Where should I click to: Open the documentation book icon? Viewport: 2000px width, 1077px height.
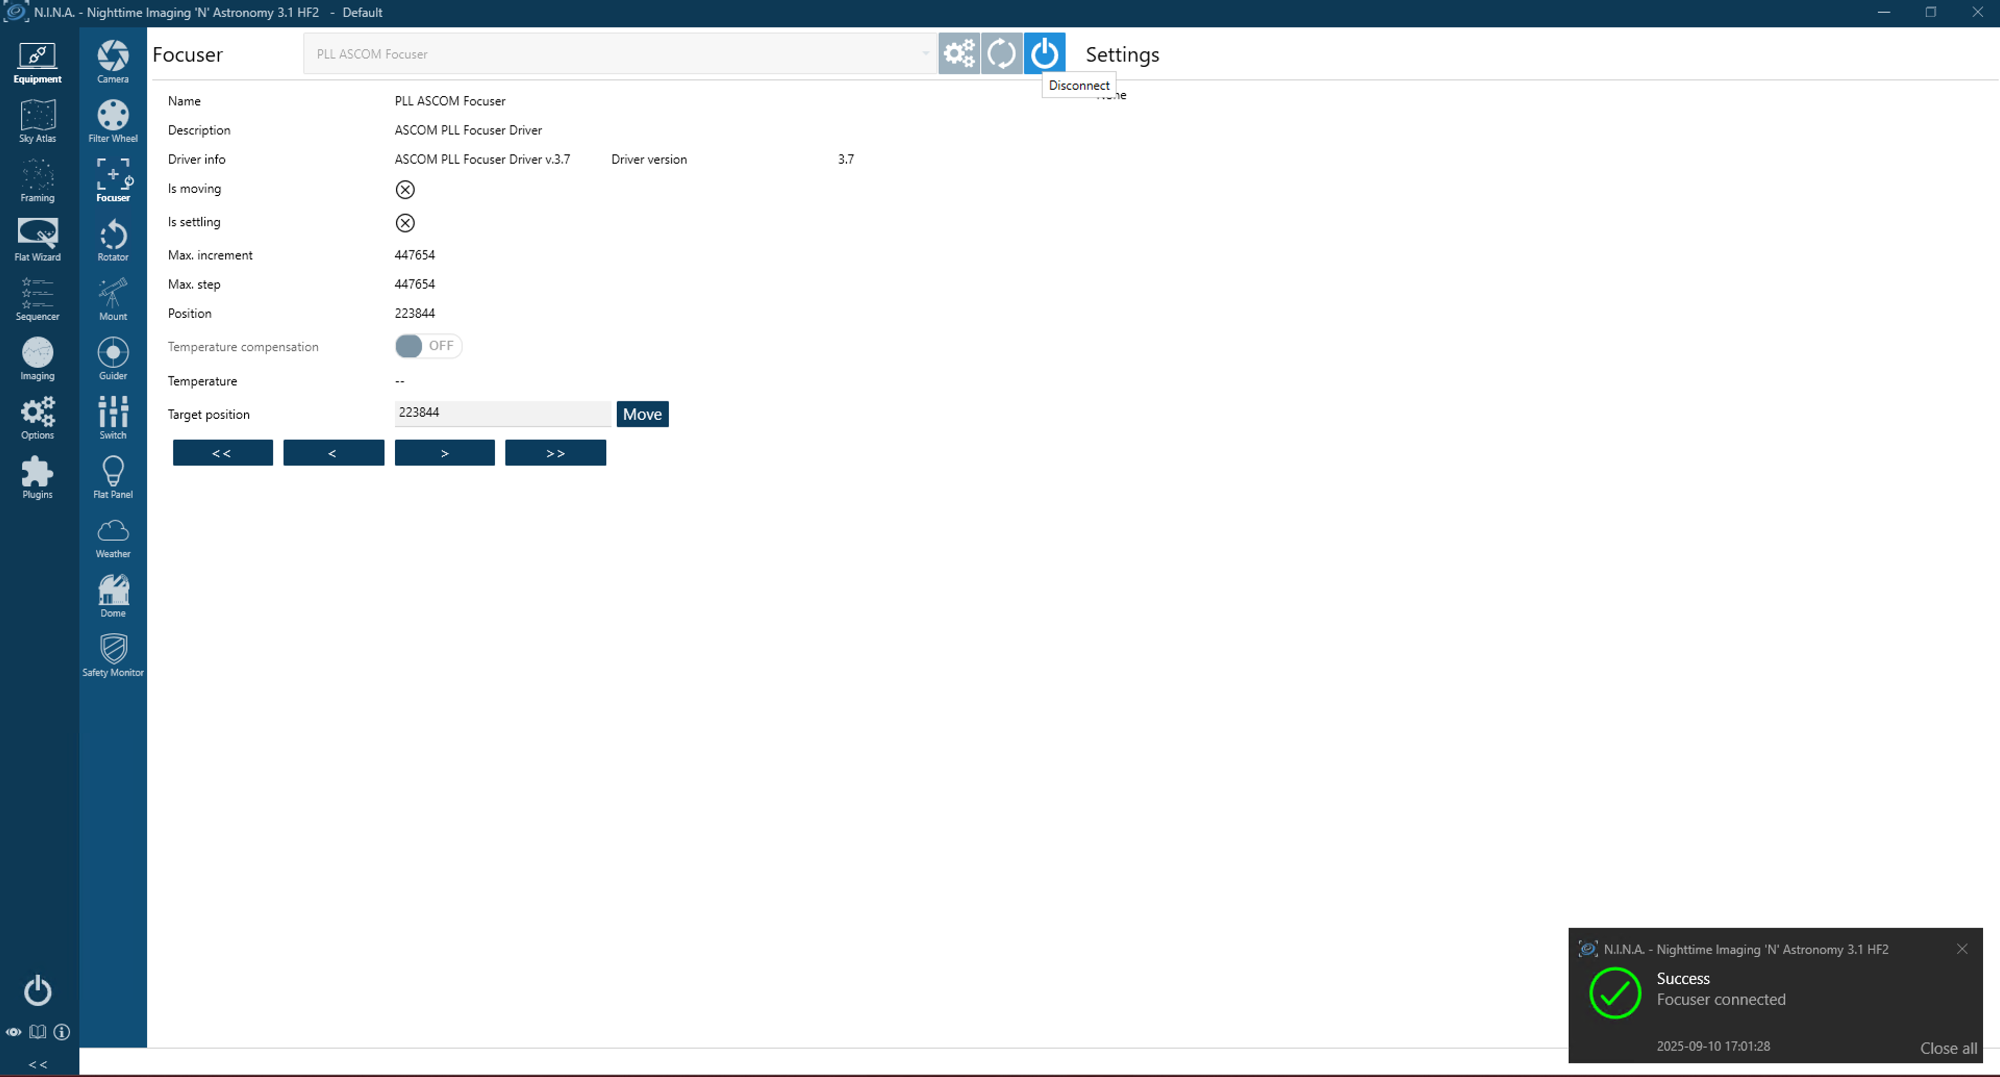pyautogui.click(x=38, y=1032)
